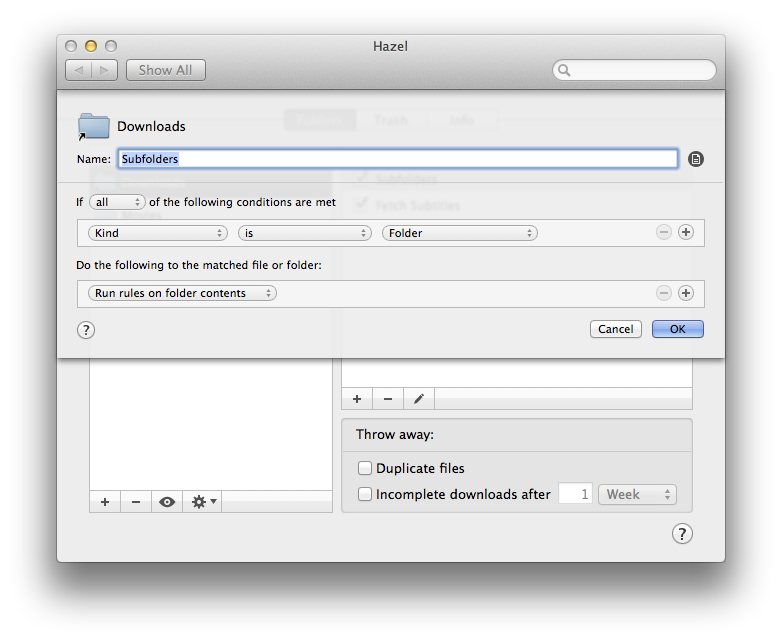Click the Hazel search field
Image resolution: width=782 pixels, height=641 pixels.
pyautogui.click(x=634, y=70)
